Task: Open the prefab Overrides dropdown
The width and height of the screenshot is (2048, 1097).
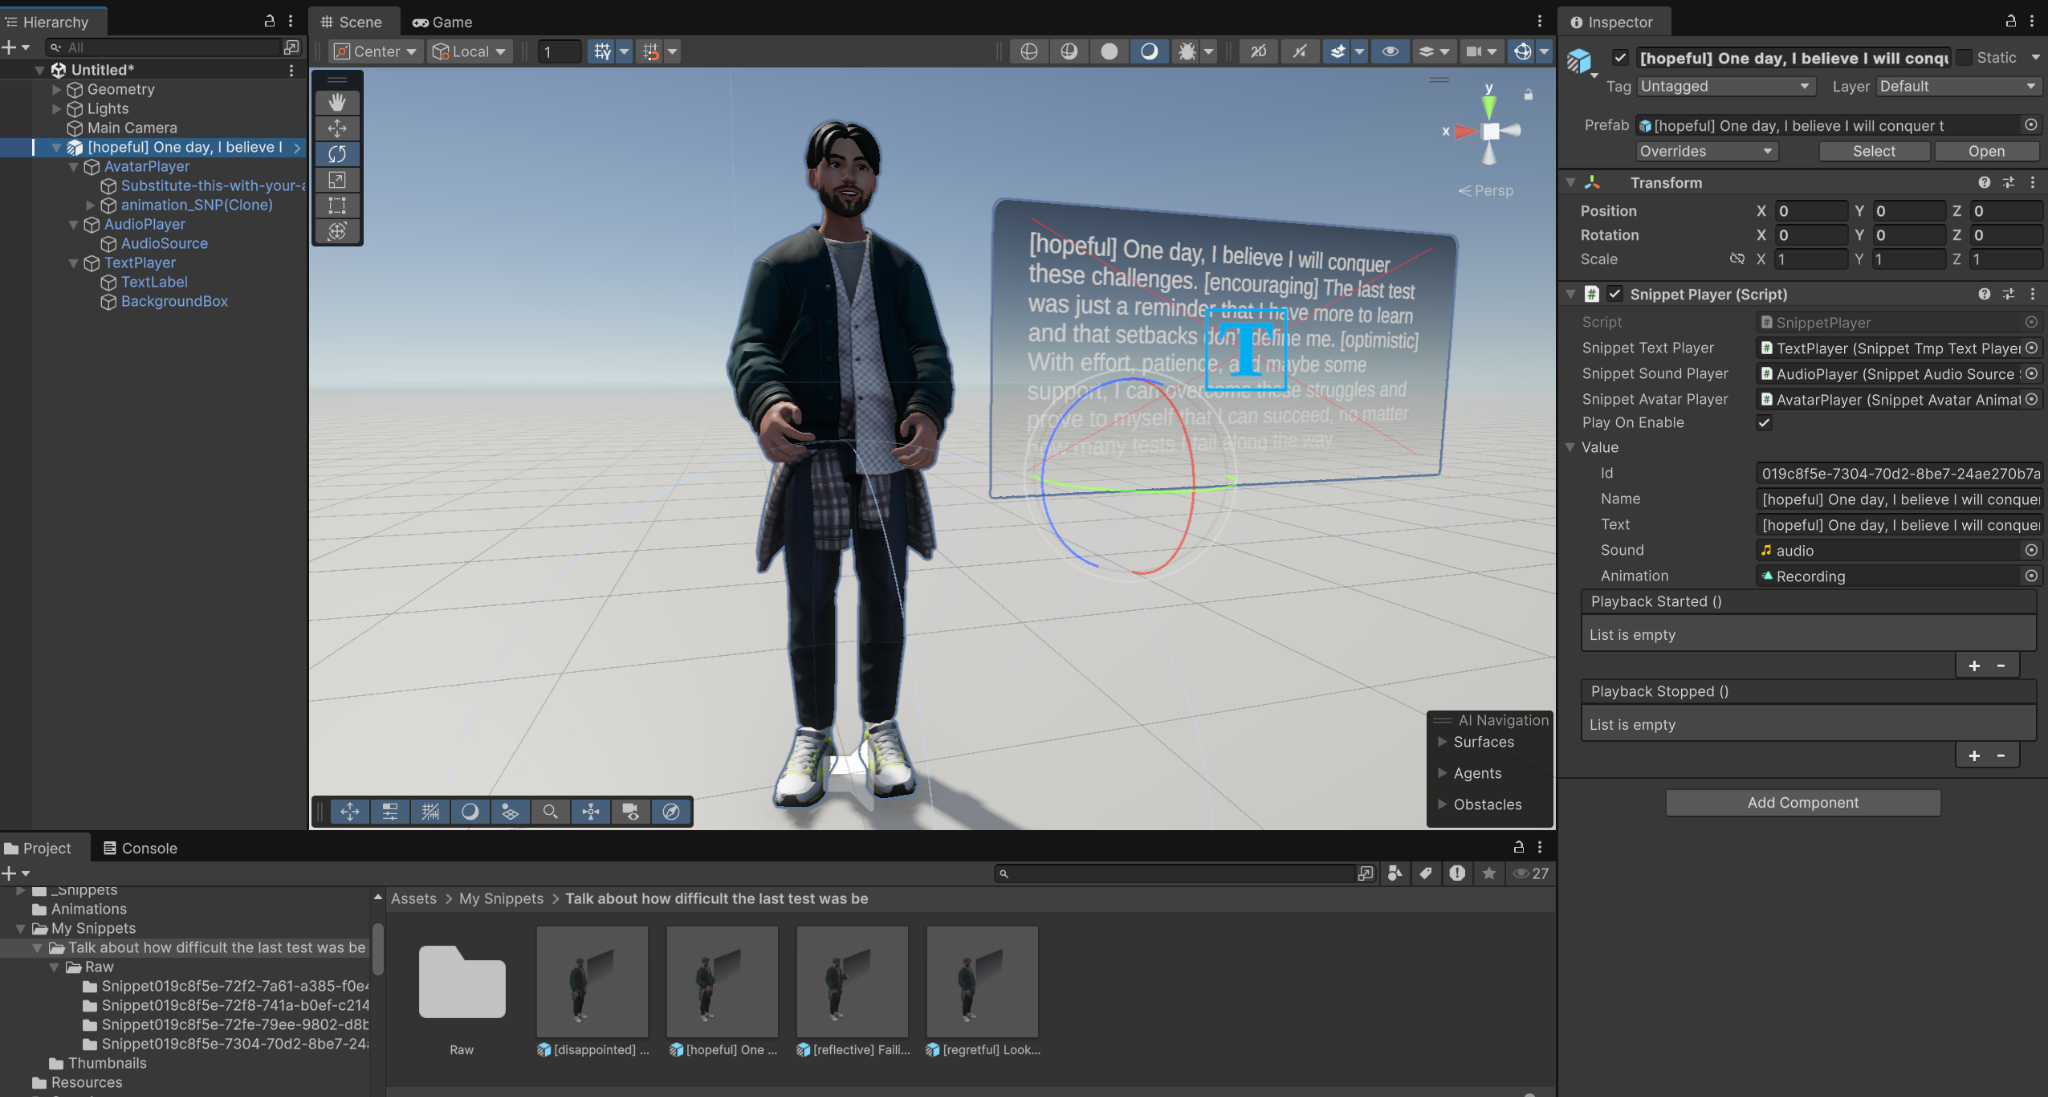Action: [x=1707, y=151]
